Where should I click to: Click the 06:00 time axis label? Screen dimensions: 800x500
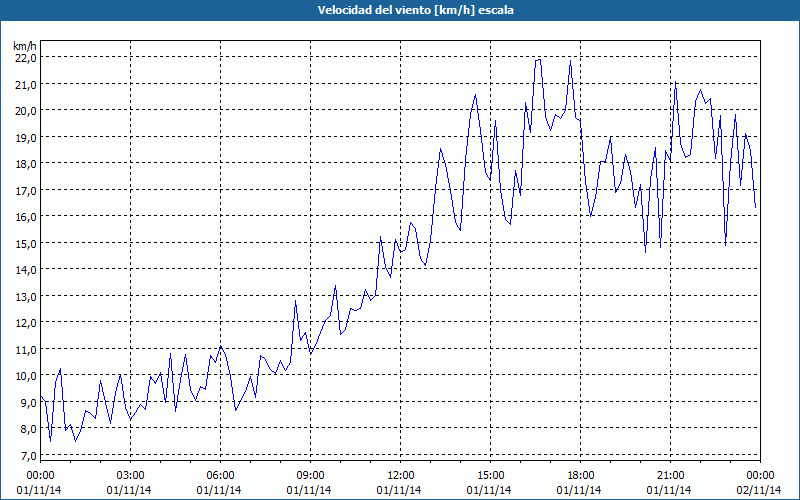(220, 476)
